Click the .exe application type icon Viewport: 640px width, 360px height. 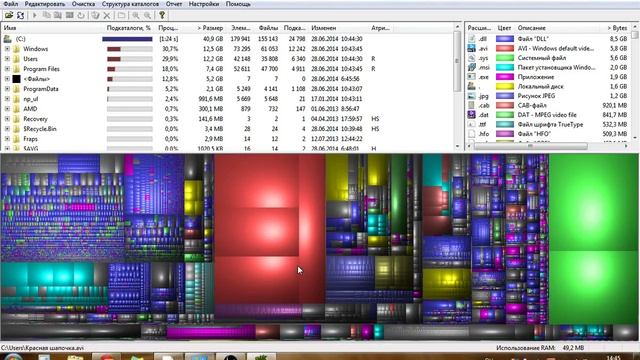click(471, 77)
